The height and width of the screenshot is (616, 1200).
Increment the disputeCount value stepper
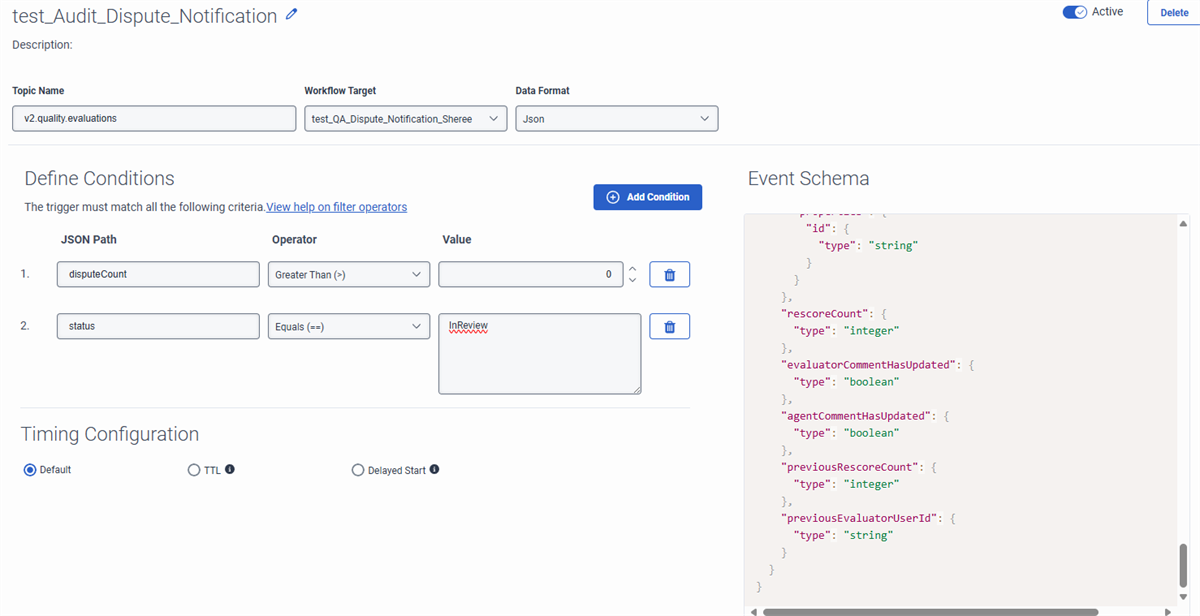(632, 268)
